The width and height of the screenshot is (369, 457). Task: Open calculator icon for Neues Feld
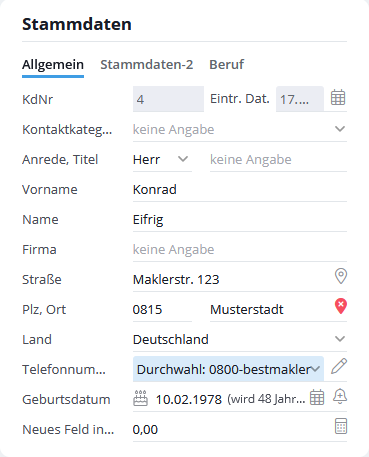point(341,426)
